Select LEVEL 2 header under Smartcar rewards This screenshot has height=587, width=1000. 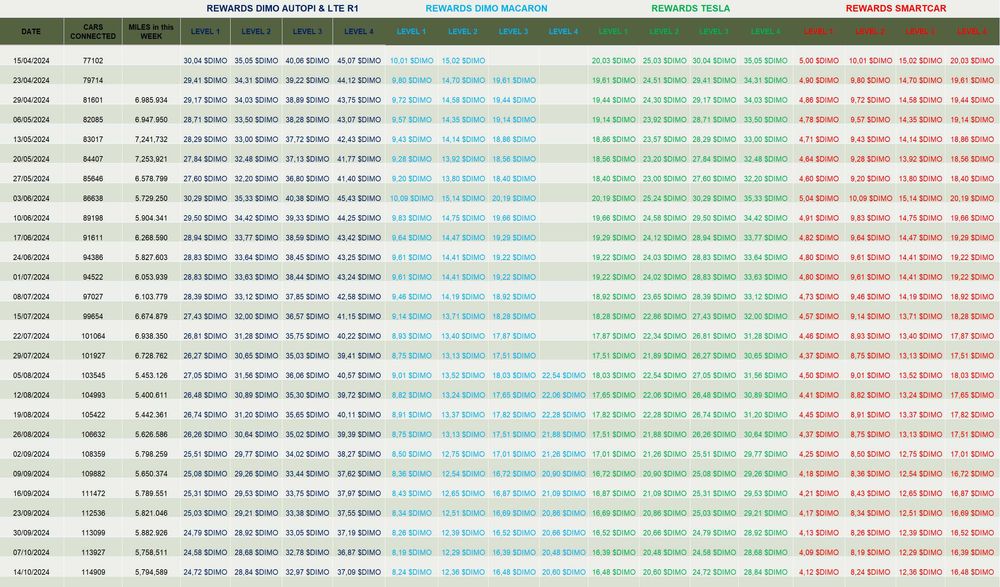pos(870,31)
